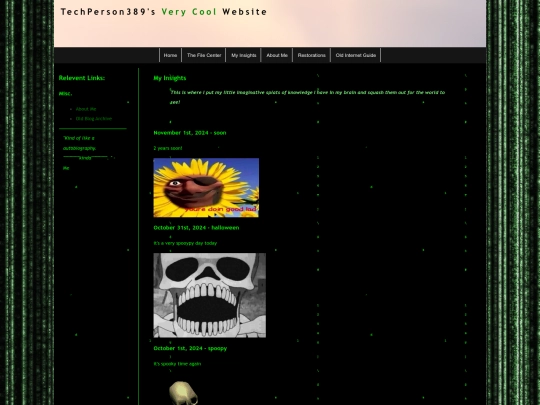Click the 'Misc.' sidebar subheading
Screen dimensions: 540x405
[x=65, y=93]
